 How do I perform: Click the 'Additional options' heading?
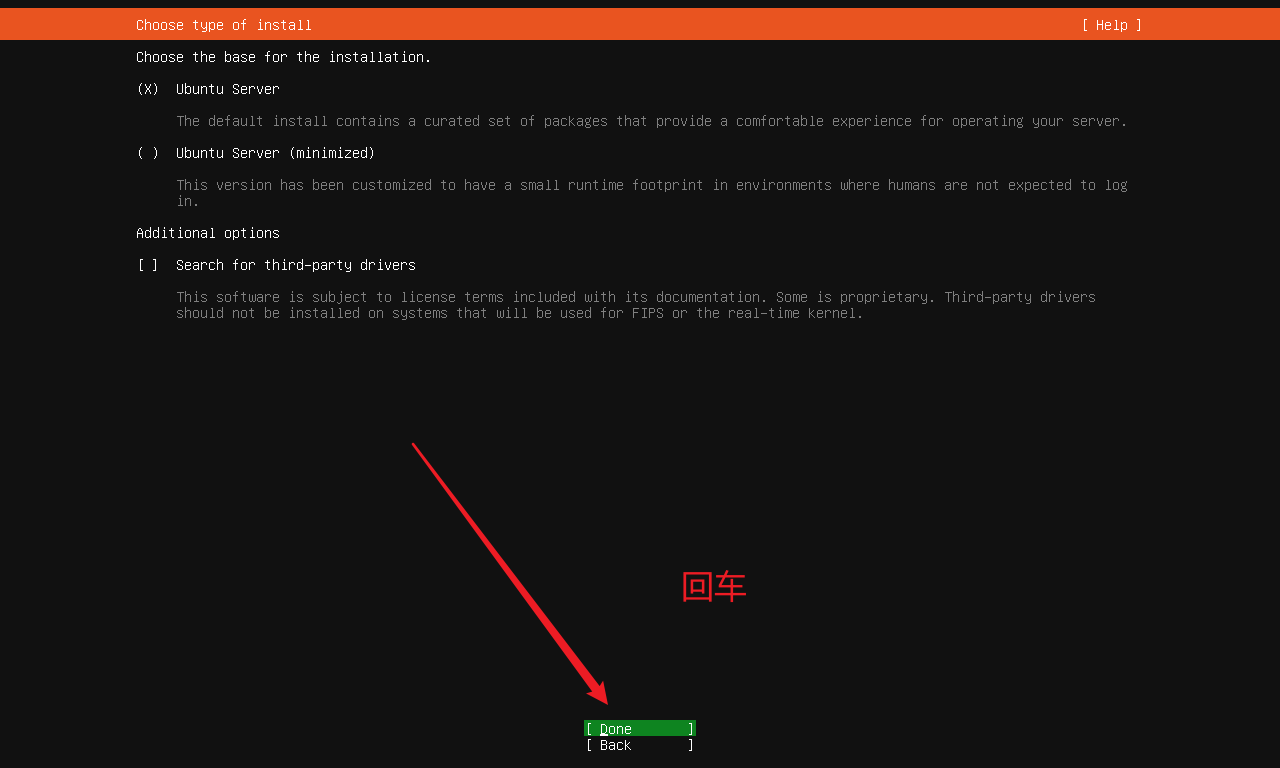pyautogui.click(x=208, y=233)
